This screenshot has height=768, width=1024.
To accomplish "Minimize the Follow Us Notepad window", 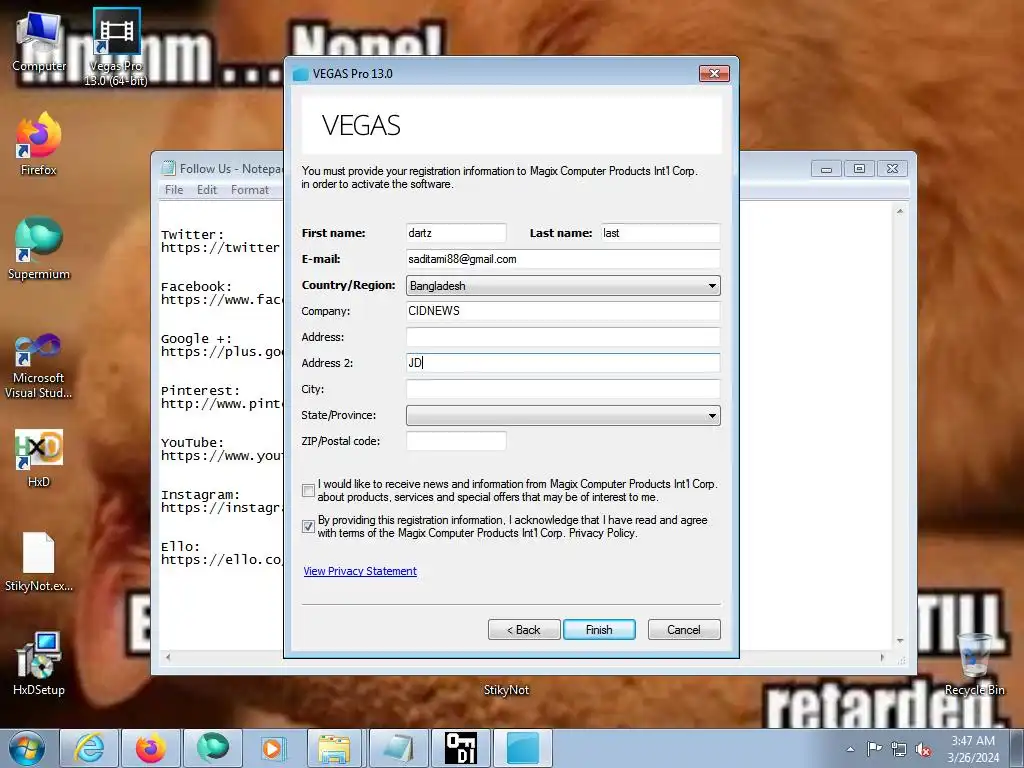I will pyautogui.click(x=826, y=168).
